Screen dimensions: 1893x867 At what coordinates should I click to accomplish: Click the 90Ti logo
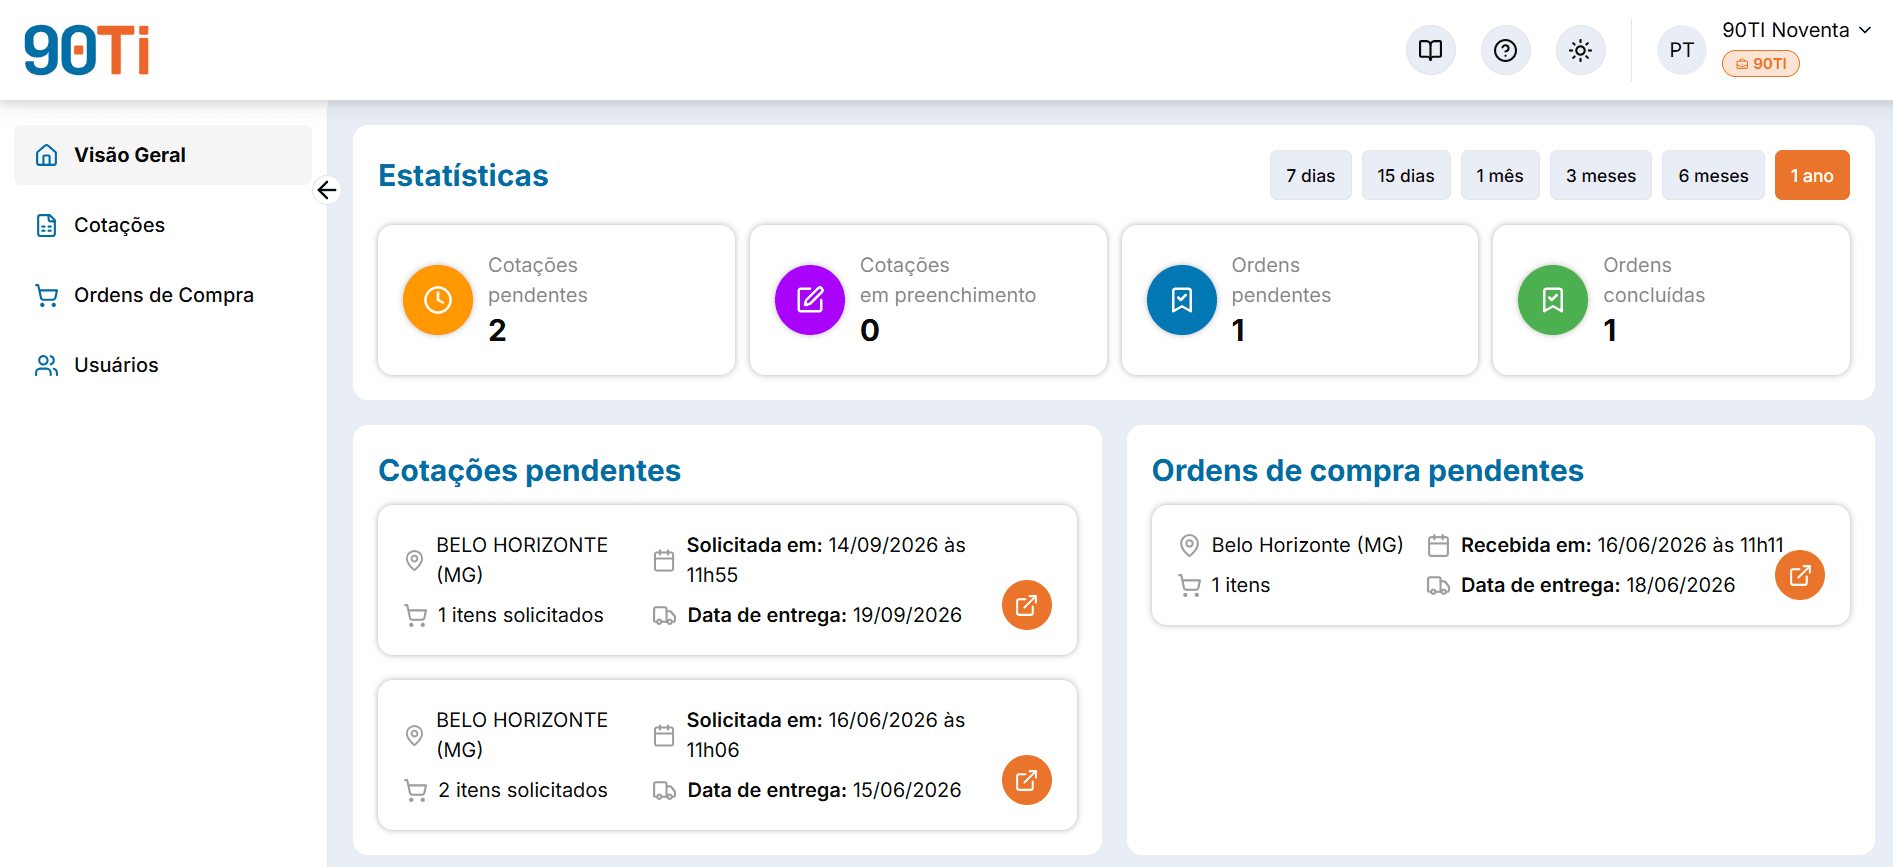point(87,50)
